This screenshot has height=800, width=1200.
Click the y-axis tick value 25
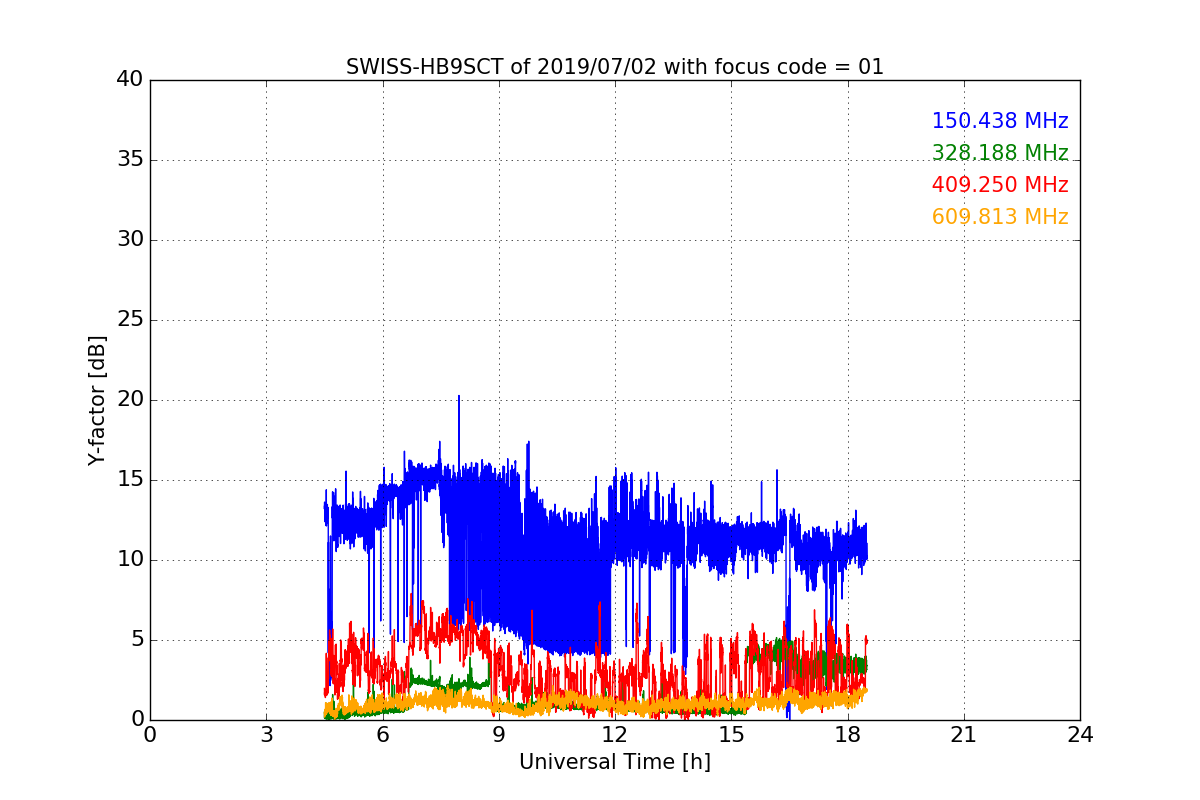click(x=130, y=319)
